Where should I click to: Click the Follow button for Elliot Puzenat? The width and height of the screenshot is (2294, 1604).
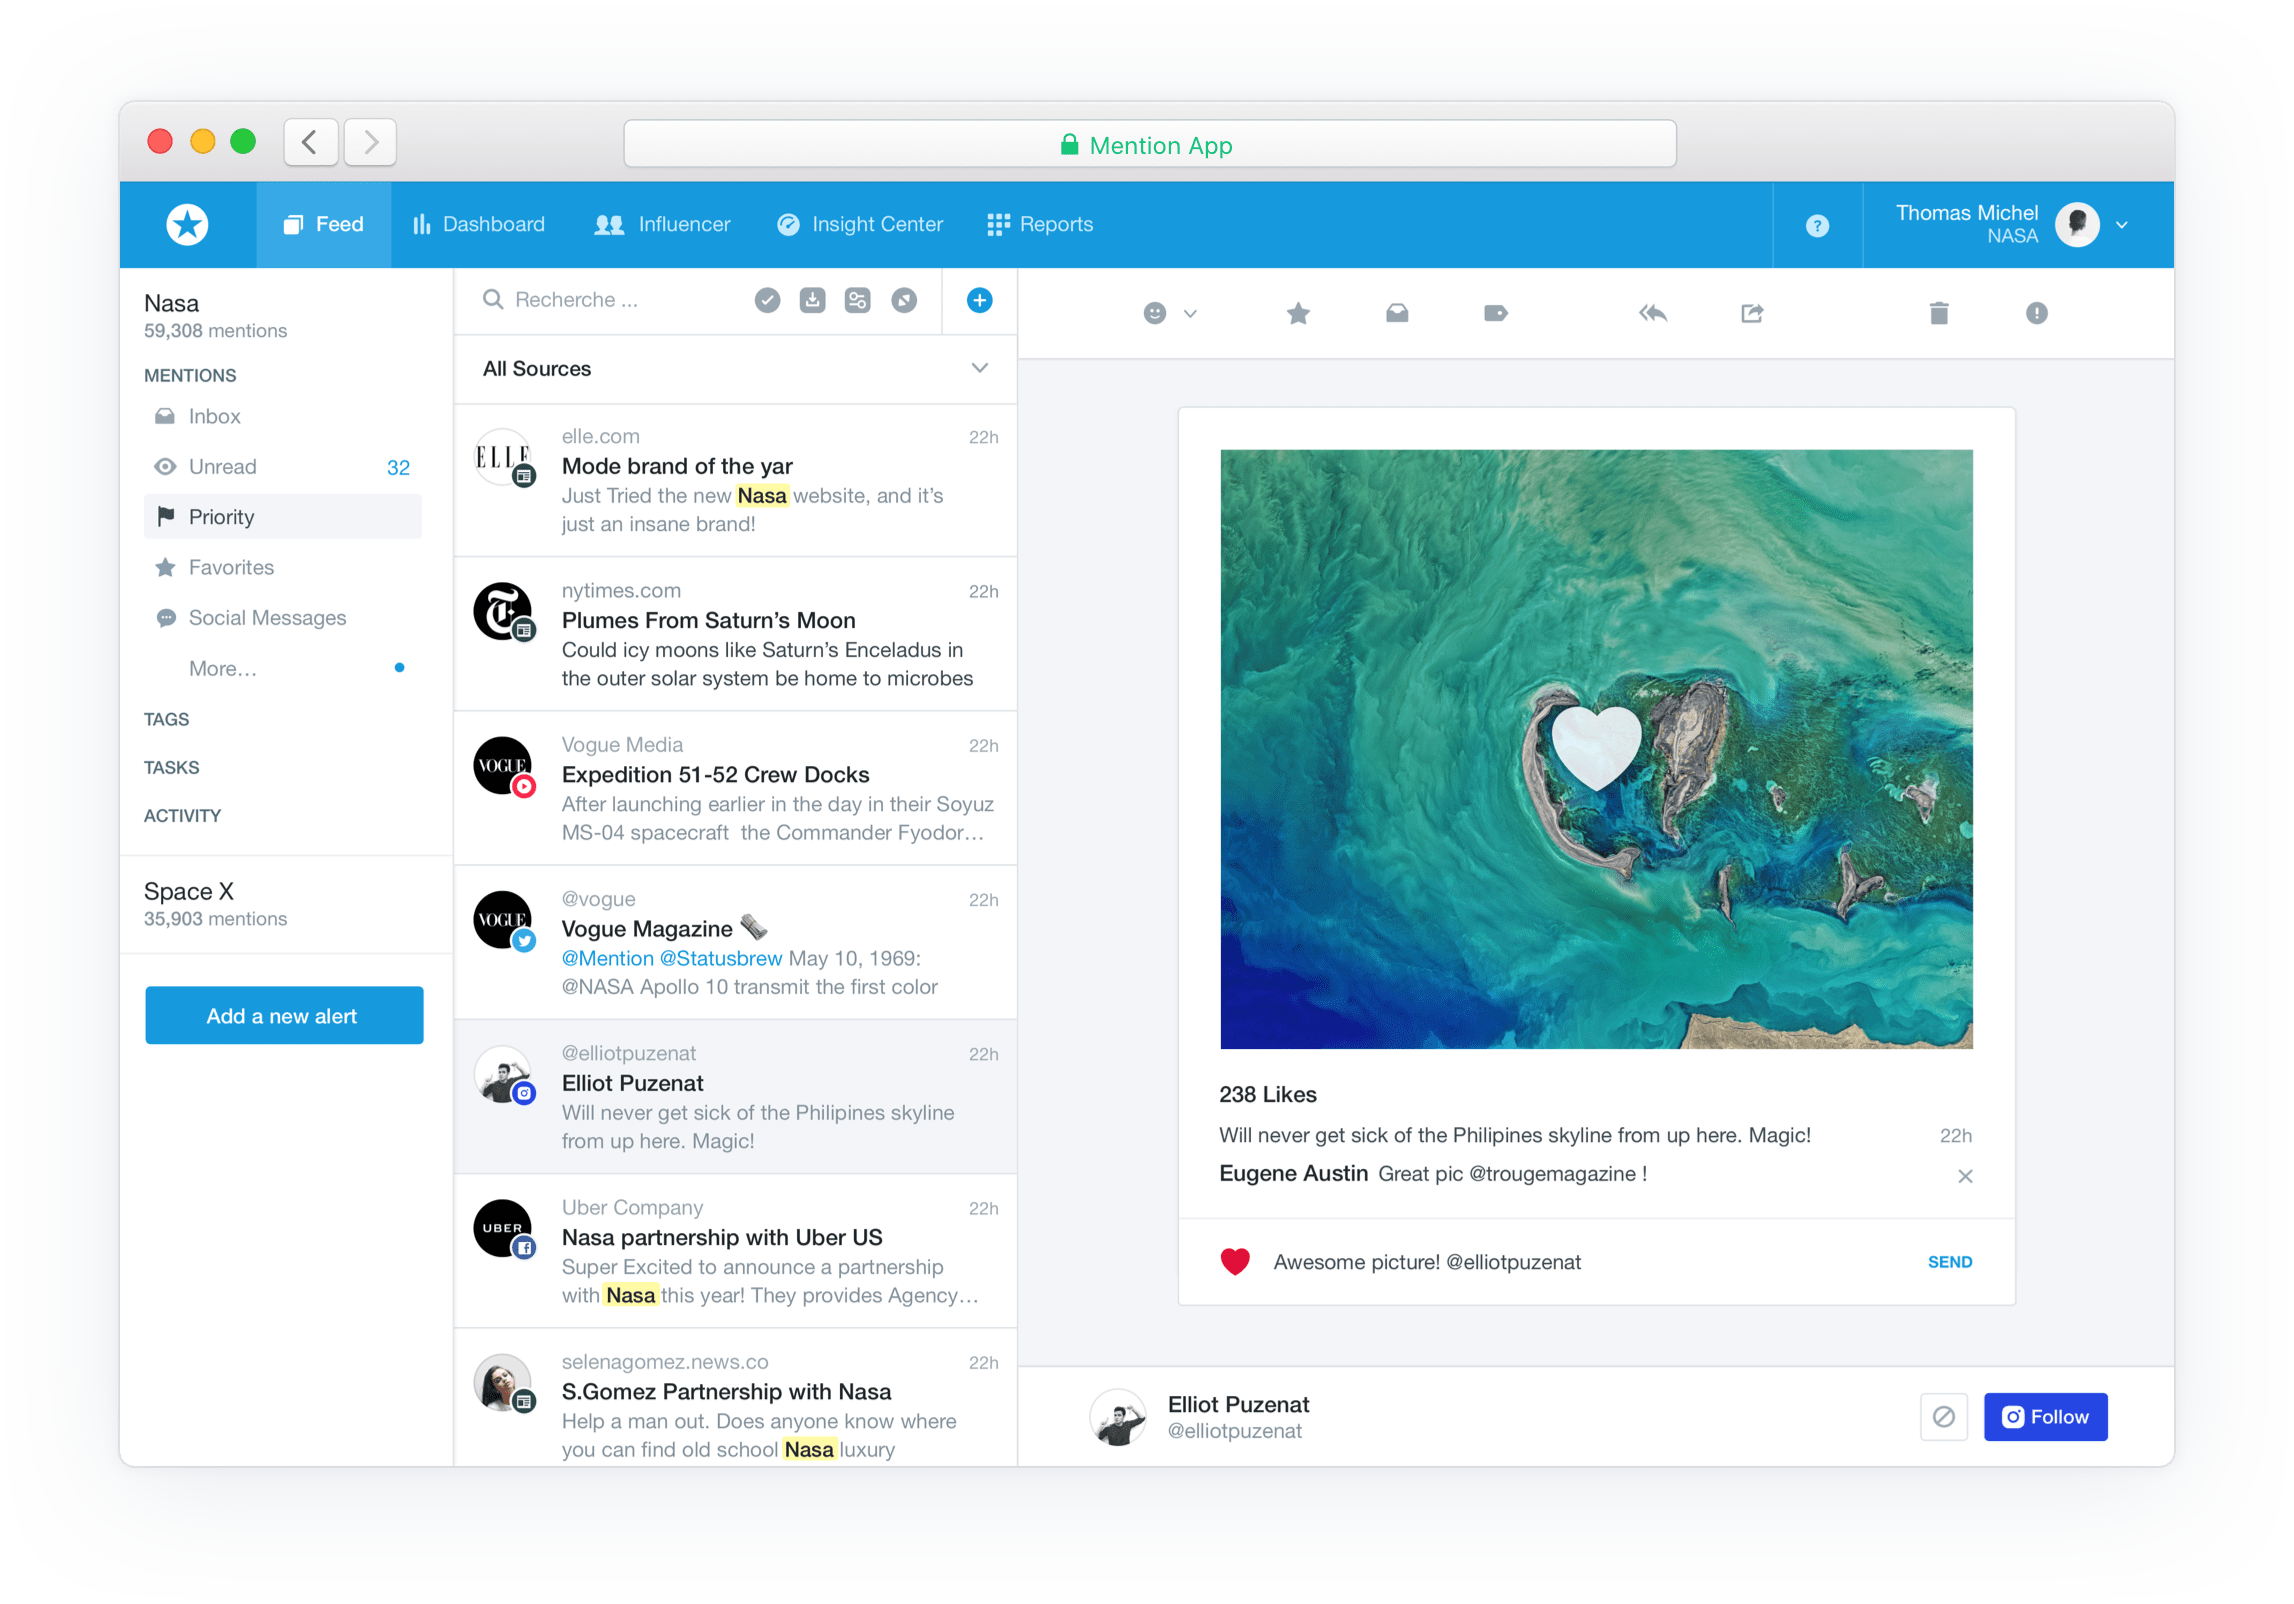click(2045, 1417)
